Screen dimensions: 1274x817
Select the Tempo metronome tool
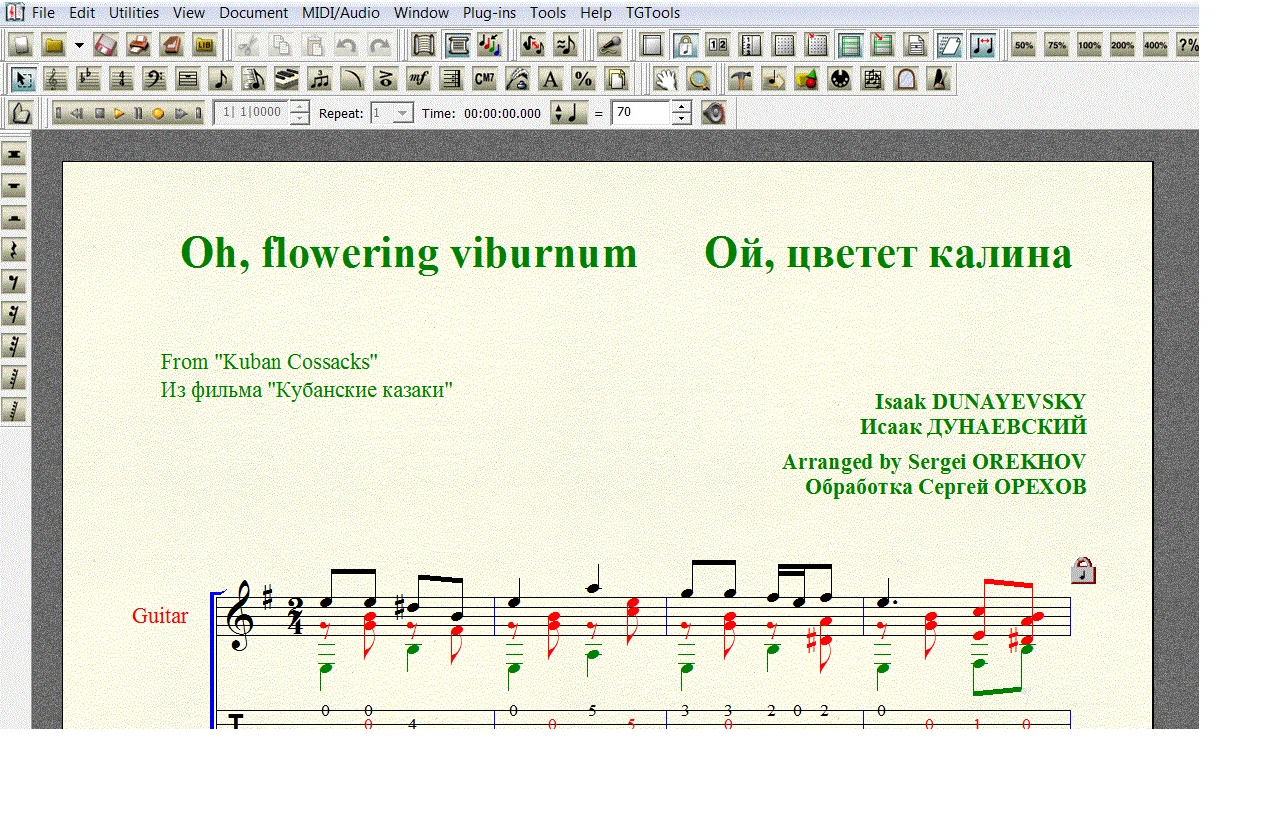point(938,79)
